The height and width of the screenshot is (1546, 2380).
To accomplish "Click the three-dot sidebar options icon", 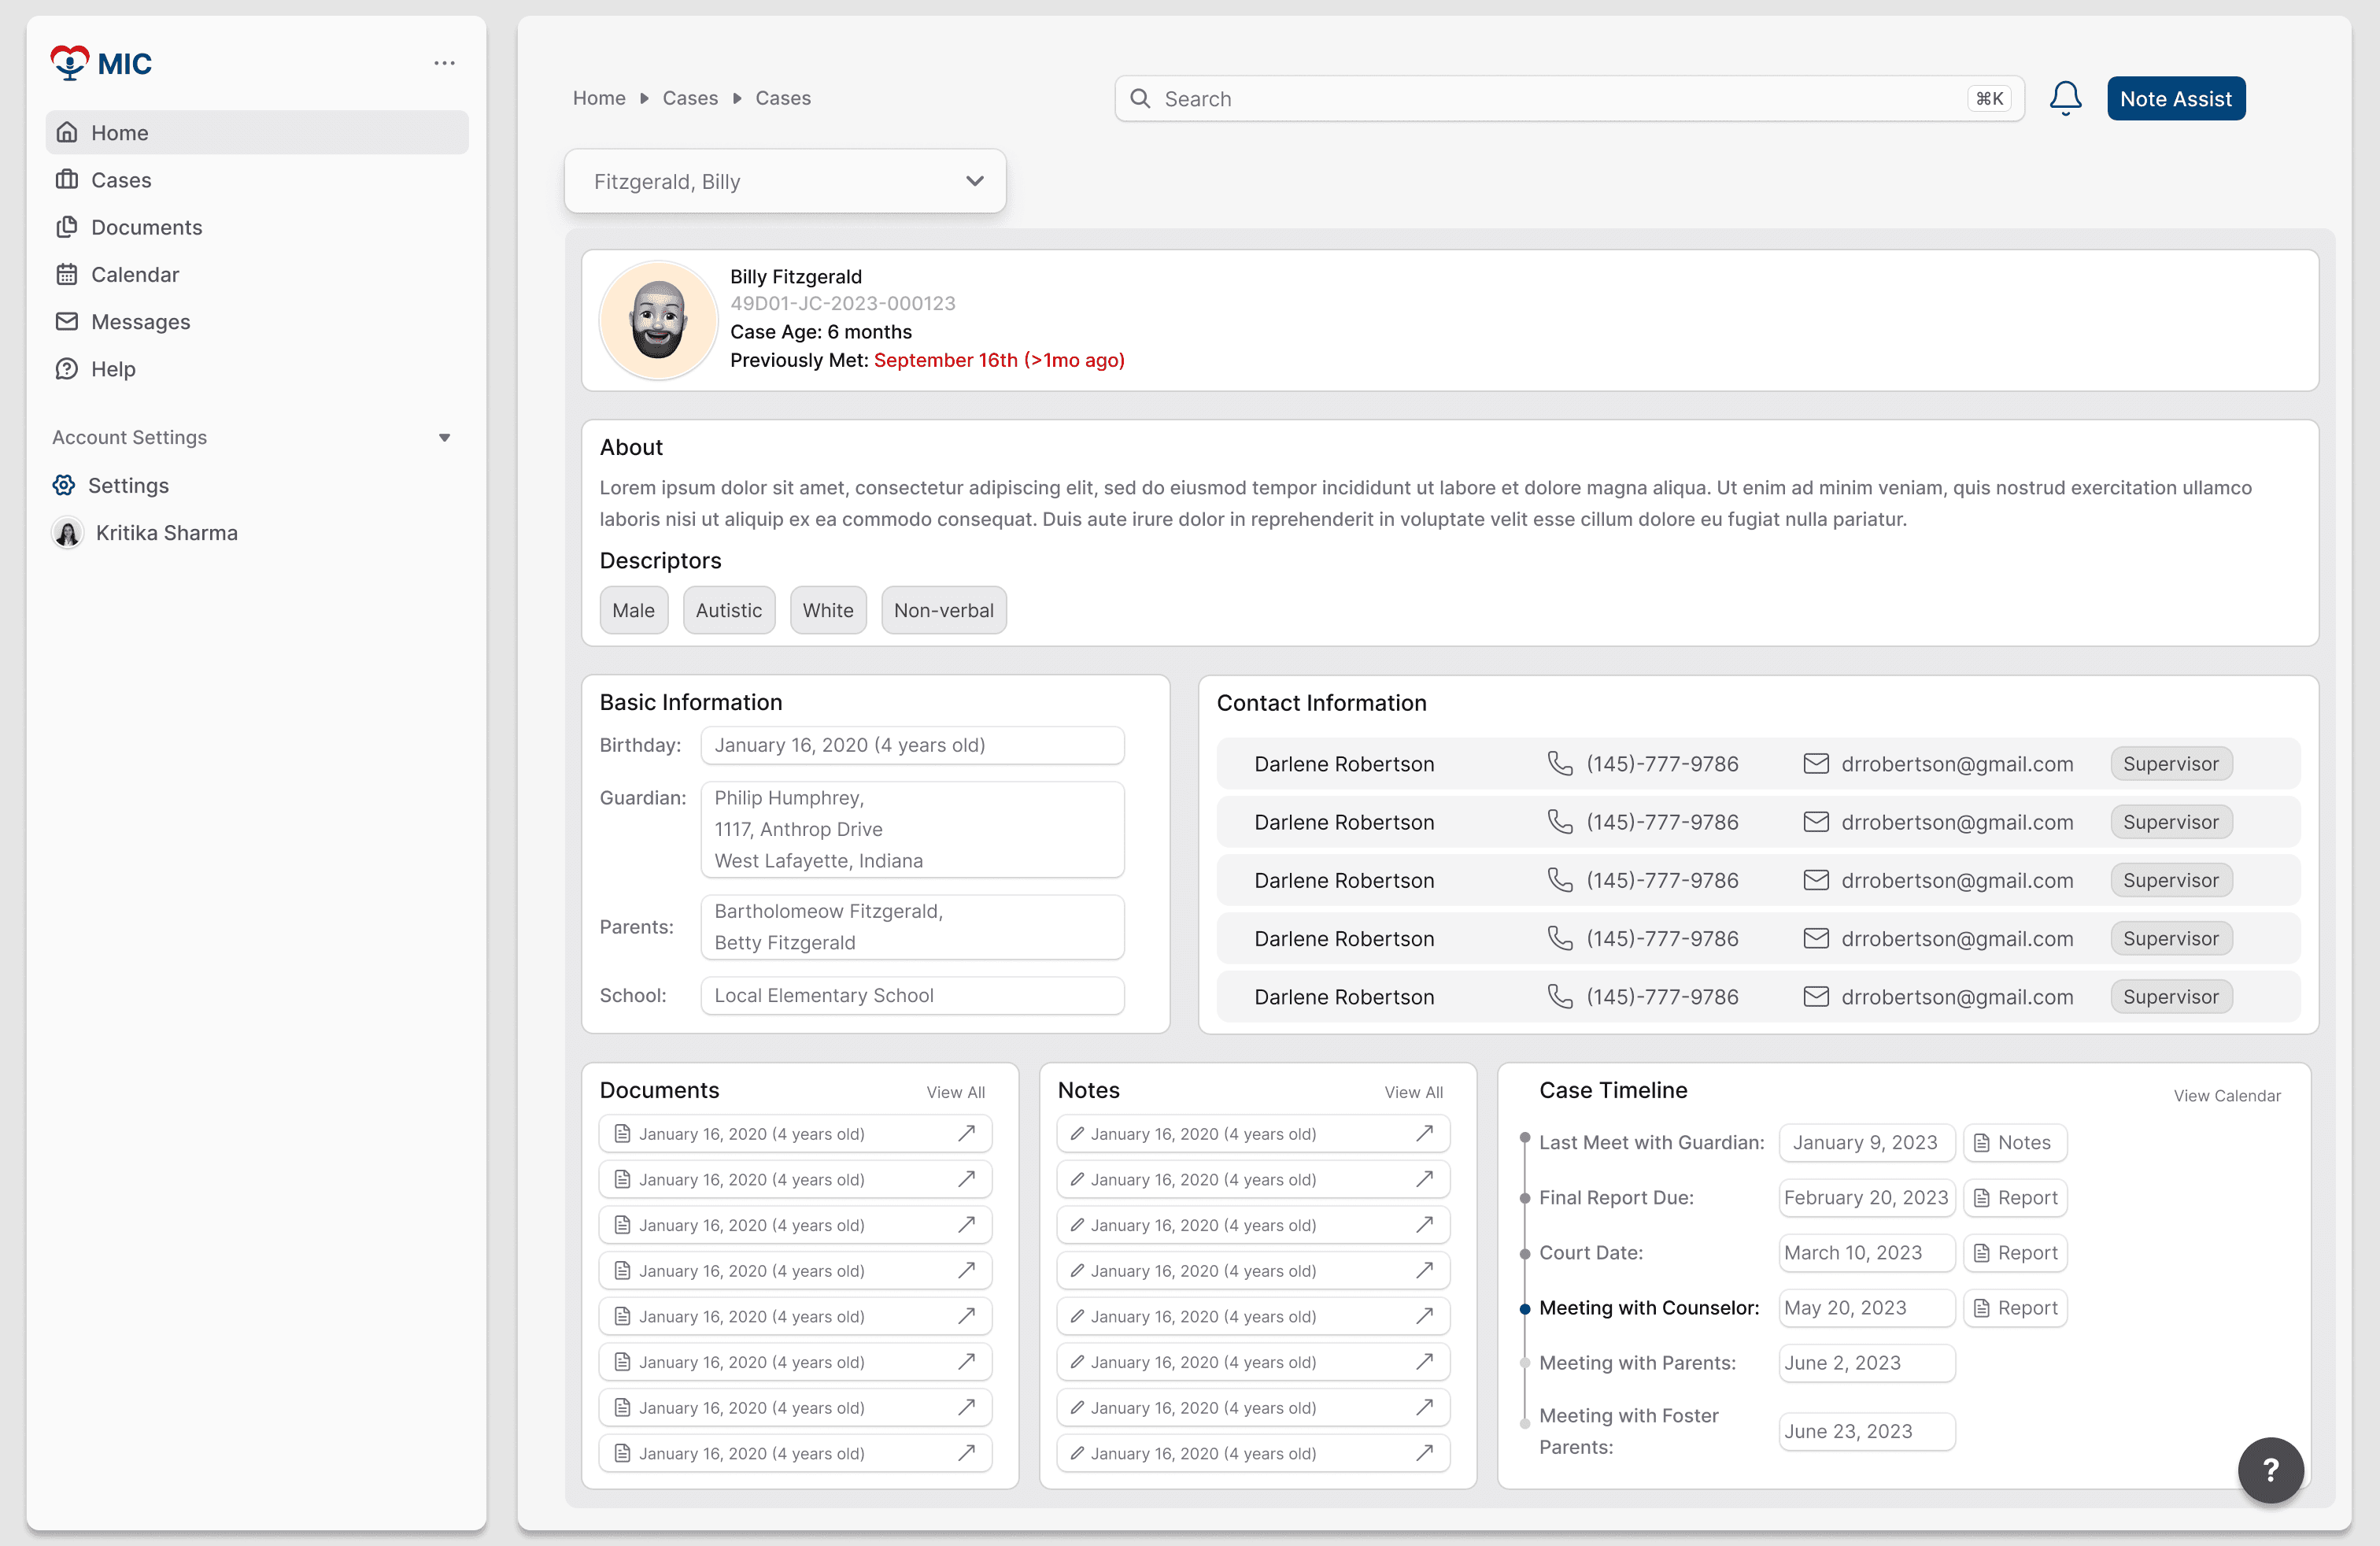I will pos(444,63).
